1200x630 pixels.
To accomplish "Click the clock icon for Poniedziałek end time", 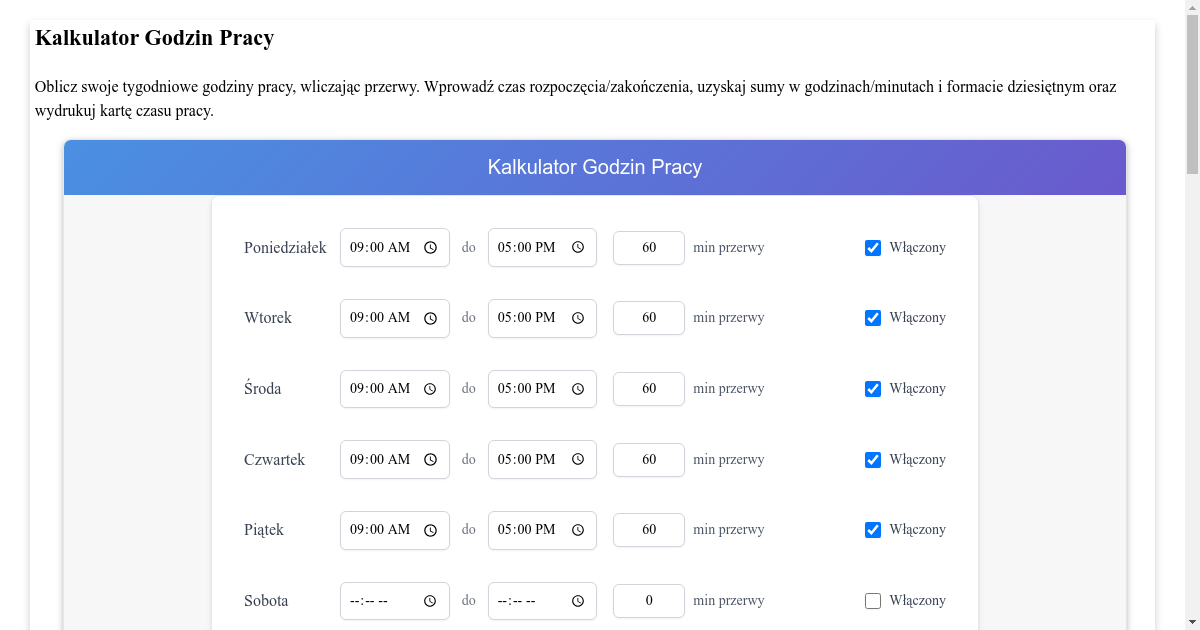I will 578,247.
